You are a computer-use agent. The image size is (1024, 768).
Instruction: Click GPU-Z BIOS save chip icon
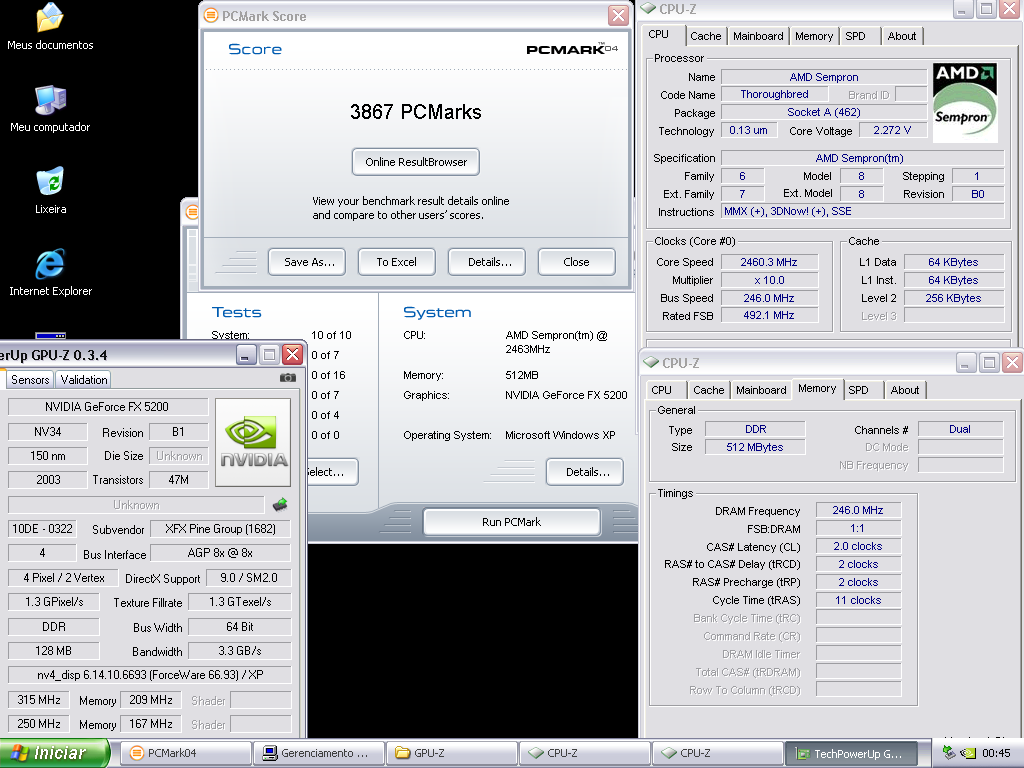(280, 504)
